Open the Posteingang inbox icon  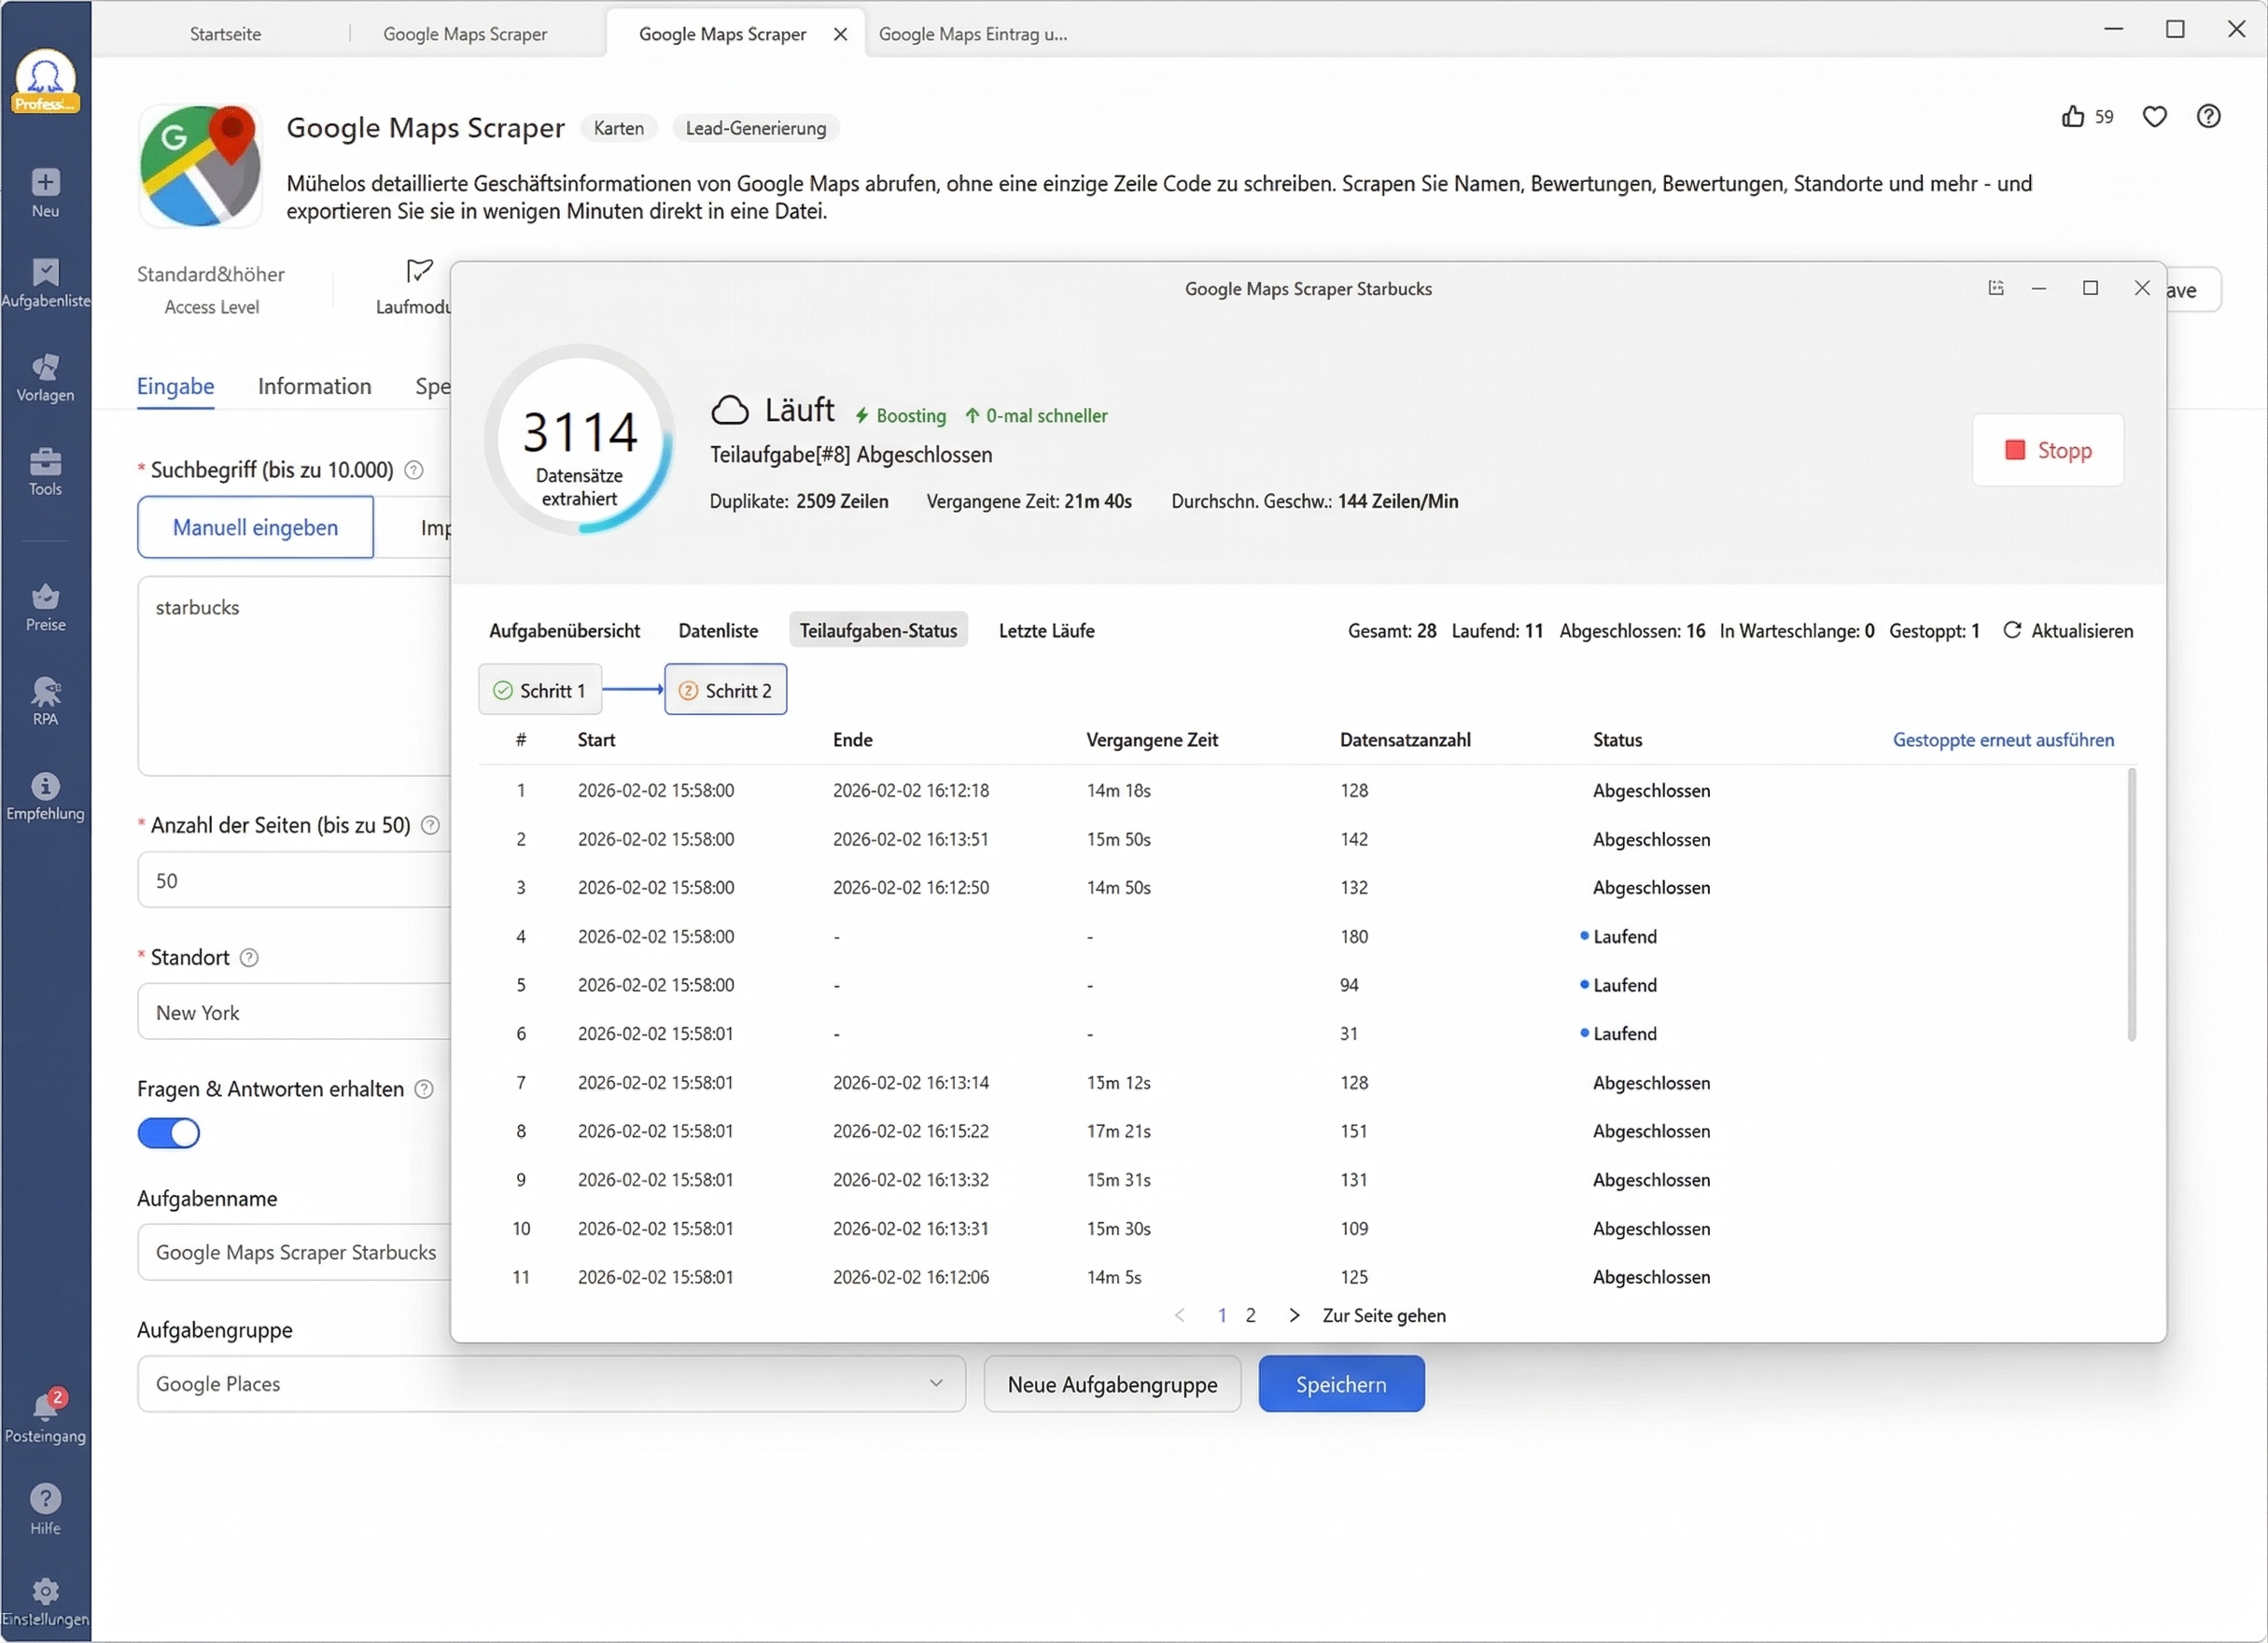(x=45, y=1416)
